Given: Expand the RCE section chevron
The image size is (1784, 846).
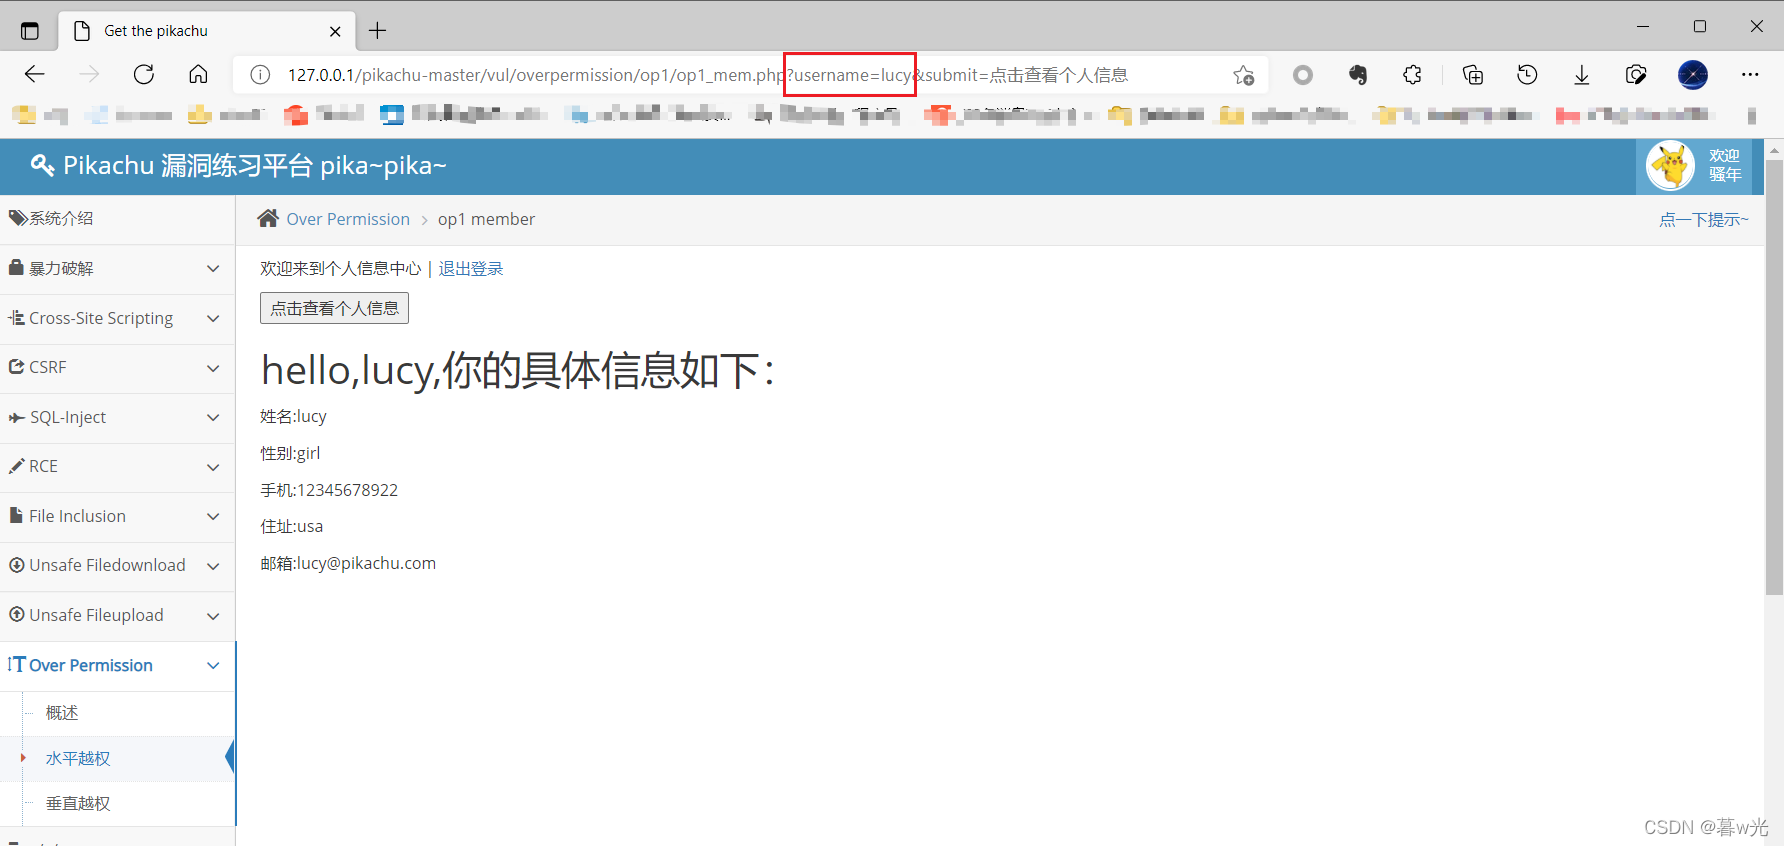Looking at the screenshot, I should point(213,466).
